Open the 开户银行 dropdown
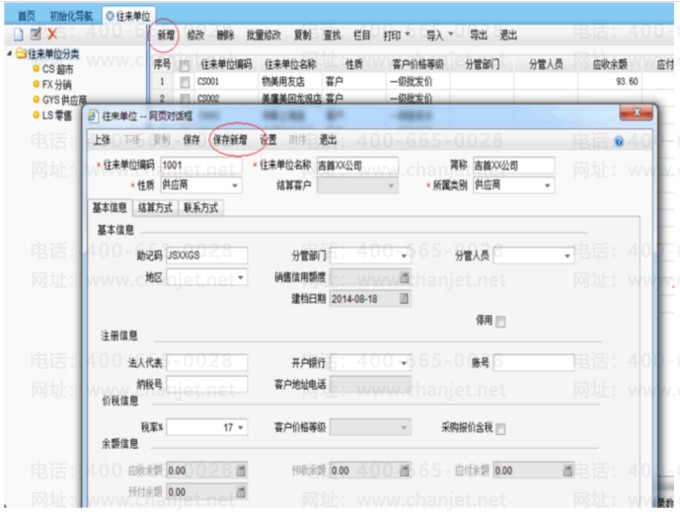The height and width of the screenshot is (512, 680). click(404, 362)
